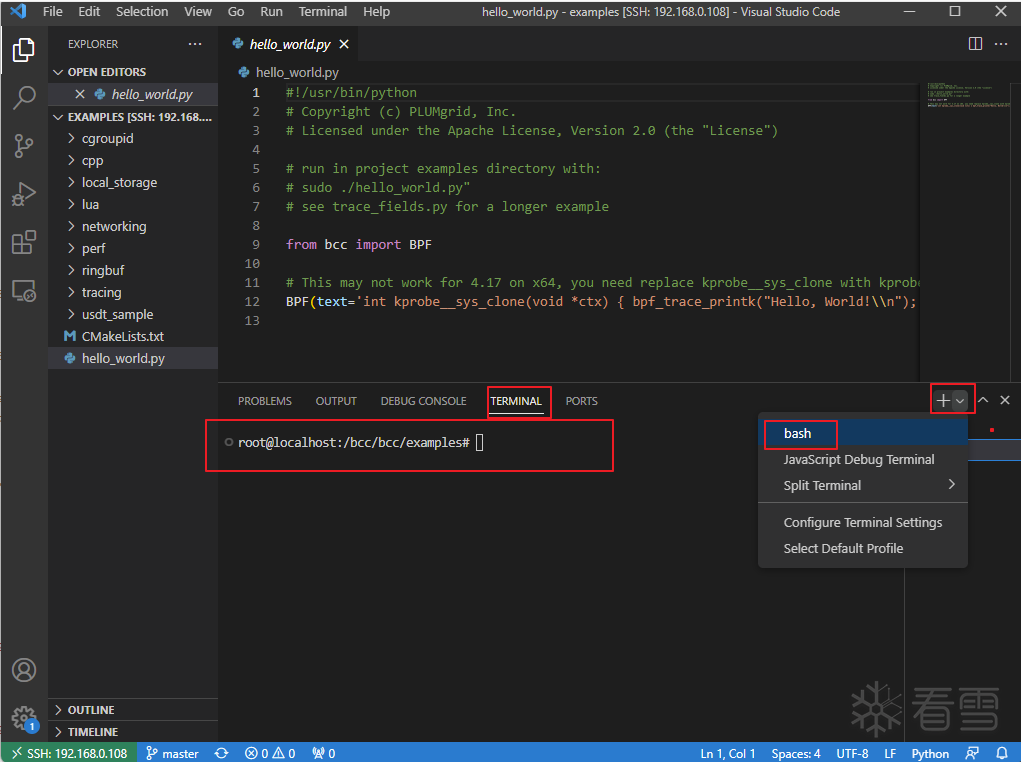Open the Search view in activity bar
This screenshot has height=762, width=1021.
click(24, 97)
